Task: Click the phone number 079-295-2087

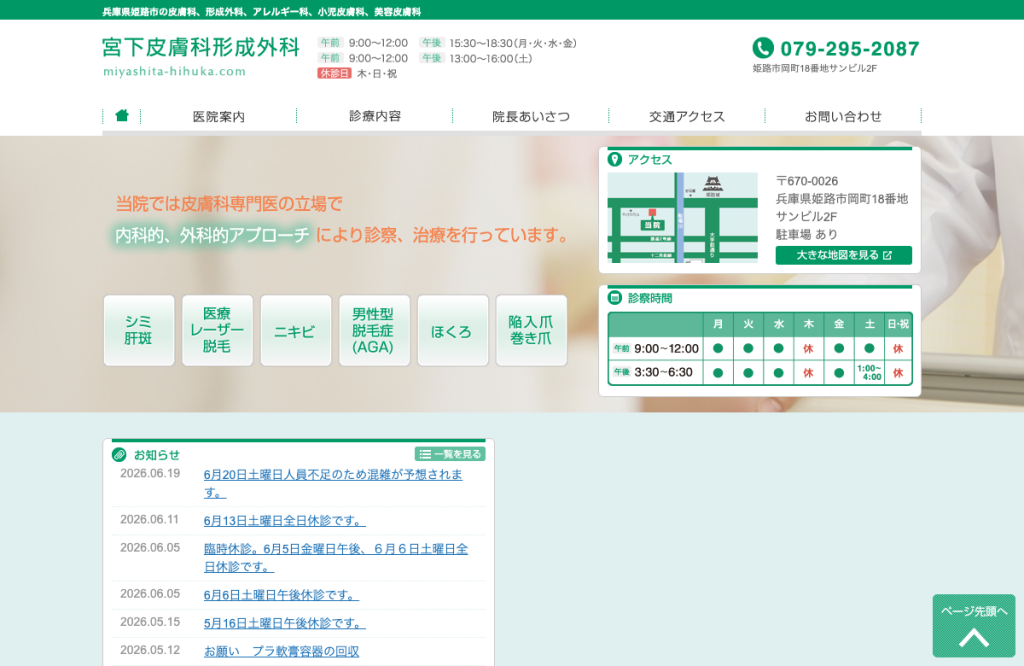Action: (850, 48)
